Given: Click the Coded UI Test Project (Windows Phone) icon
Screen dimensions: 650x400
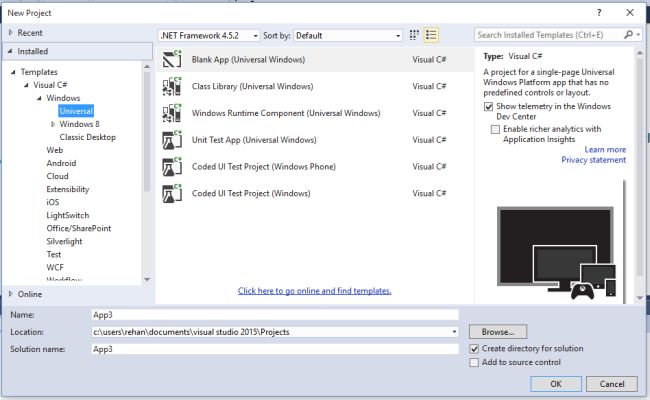Looking at the screenshot, I should [172, 167].
